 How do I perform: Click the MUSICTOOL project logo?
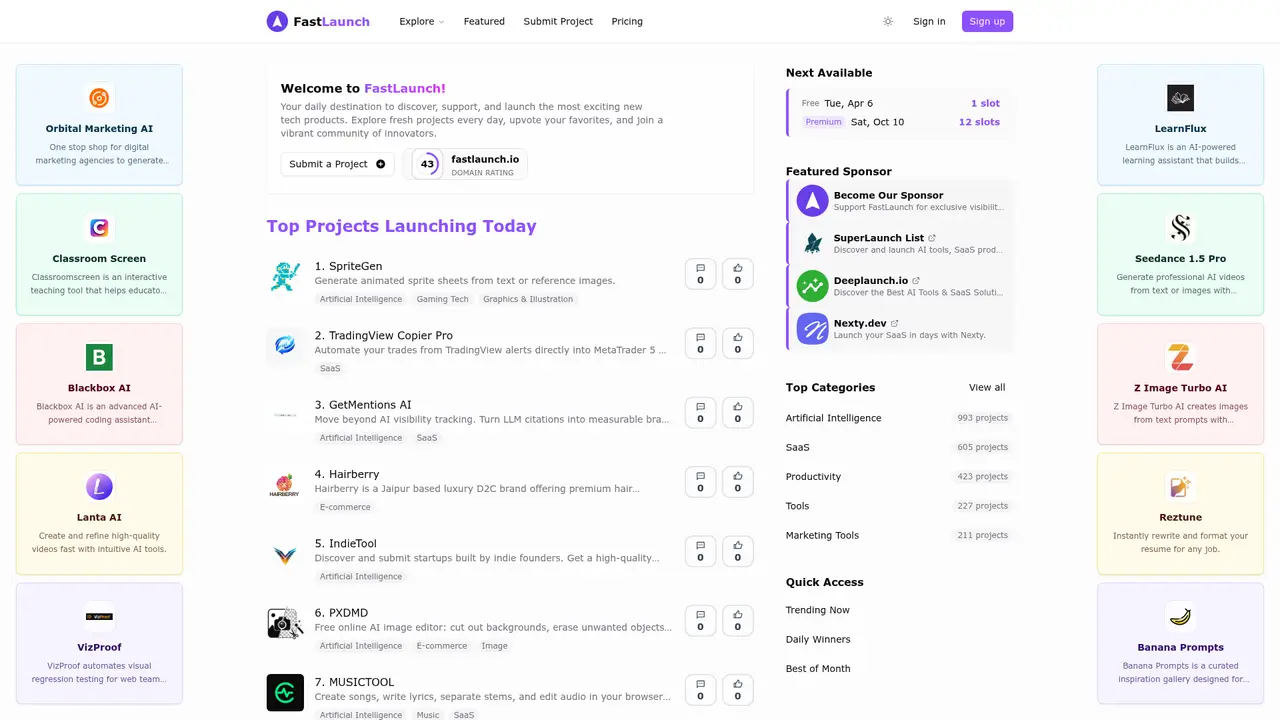pyautogui.click(x=285, y=692)
